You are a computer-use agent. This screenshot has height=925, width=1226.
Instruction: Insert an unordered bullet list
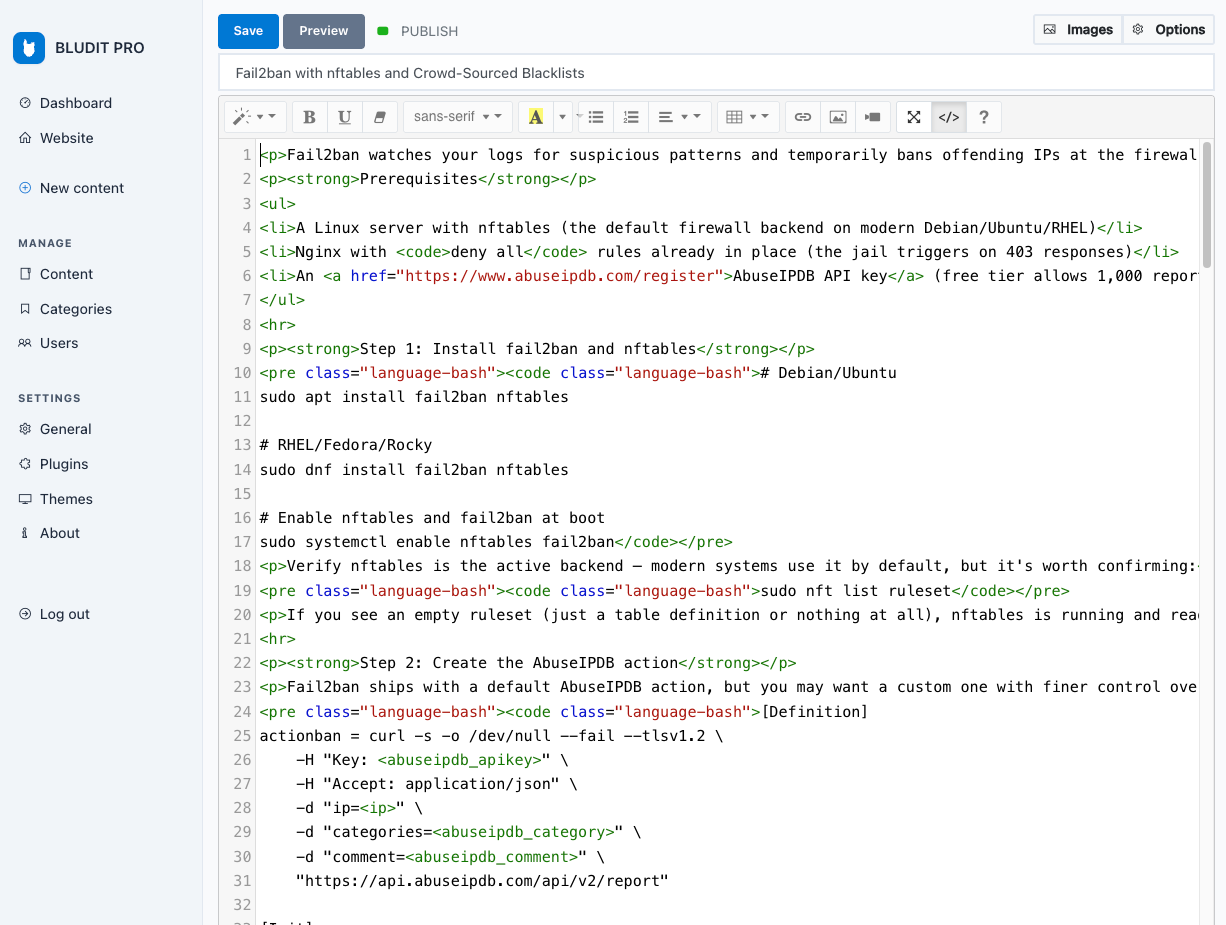point(596,117)
